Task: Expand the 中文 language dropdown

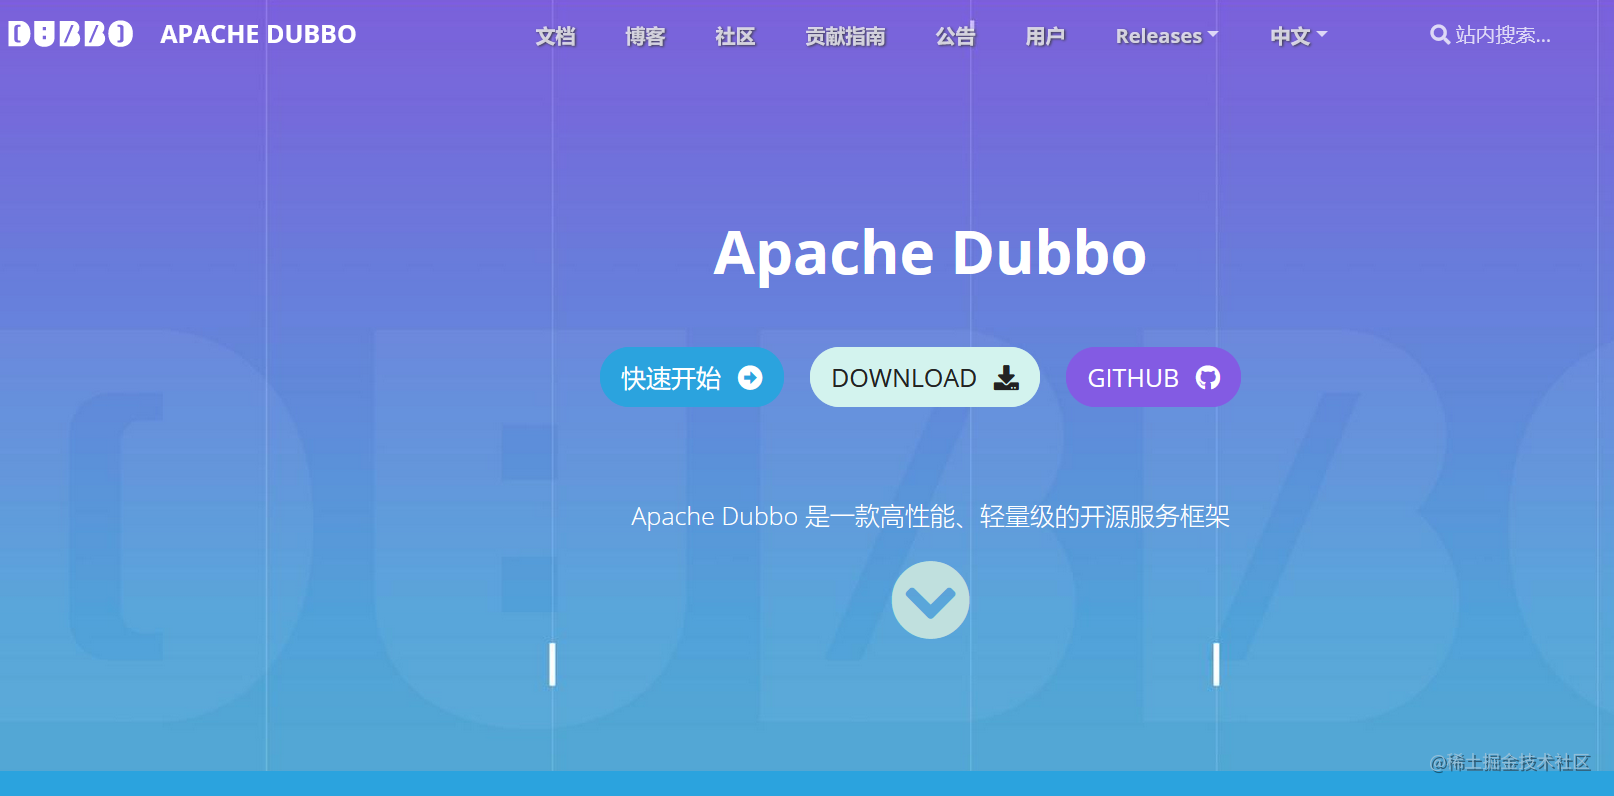Action: (x=1298, y=36)
